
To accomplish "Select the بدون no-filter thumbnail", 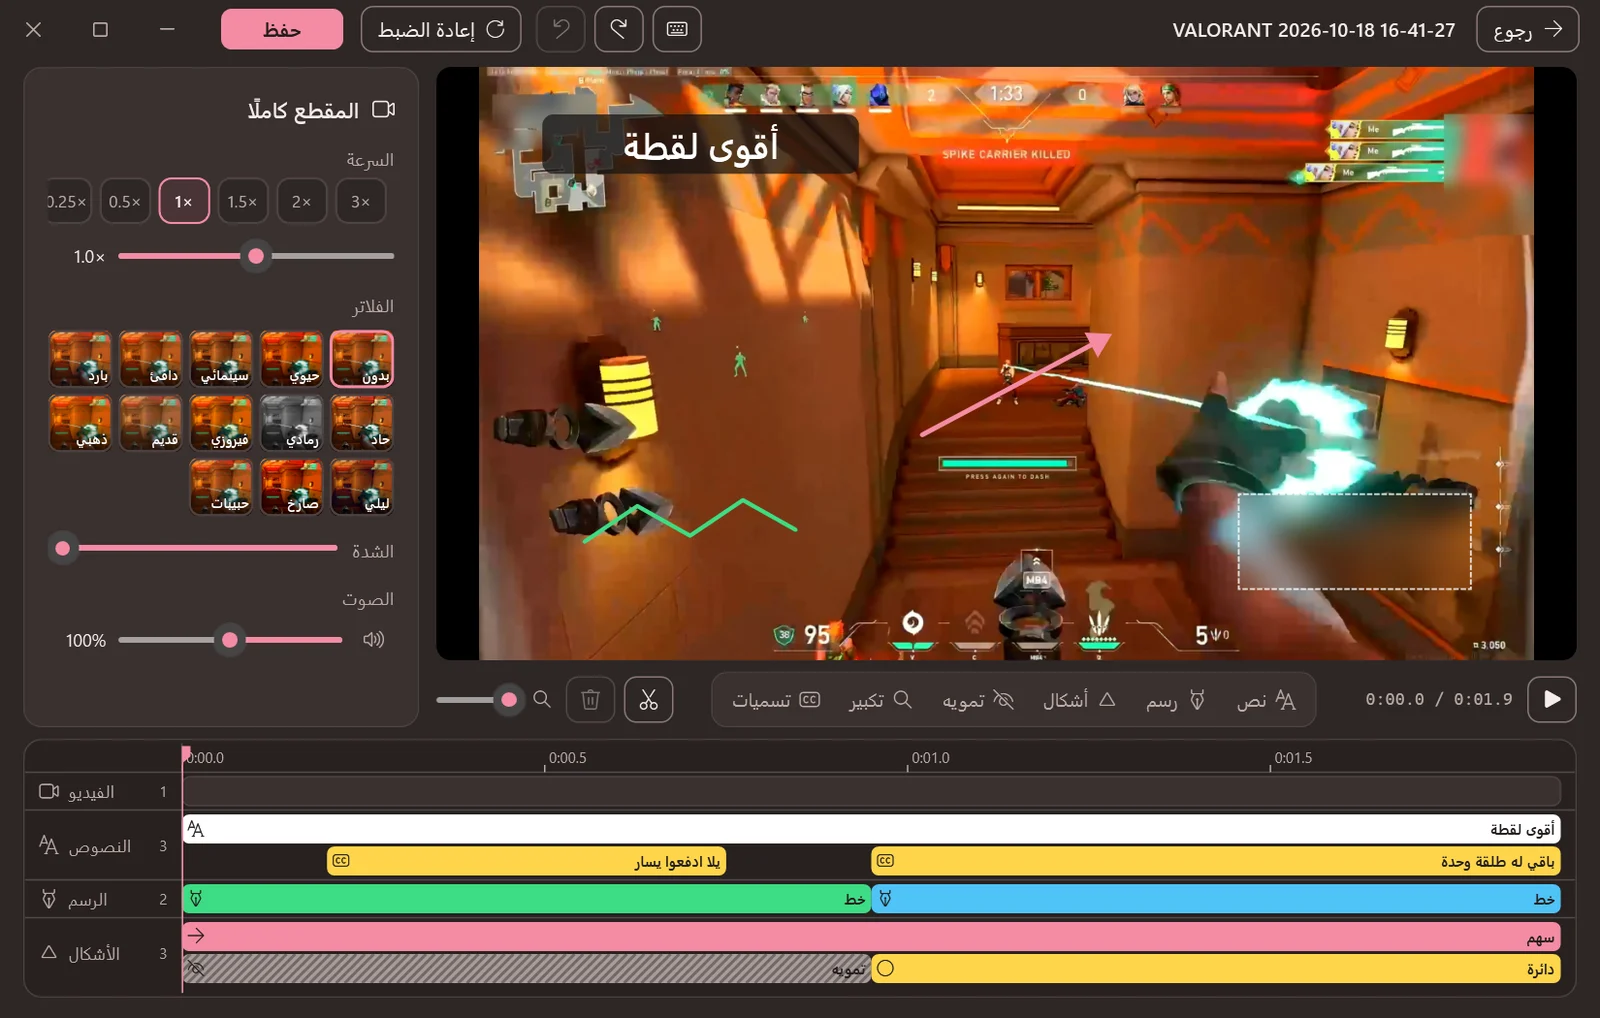I will tap(362, 359).
